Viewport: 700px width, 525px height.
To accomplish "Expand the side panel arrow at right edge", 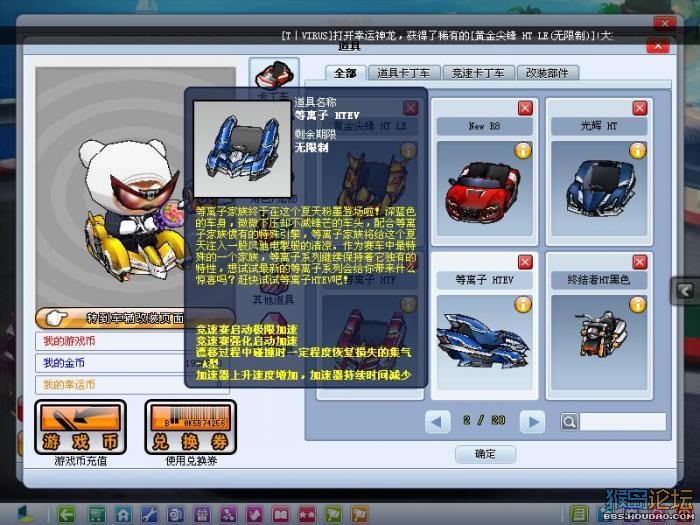I will (x=685, y=292).
